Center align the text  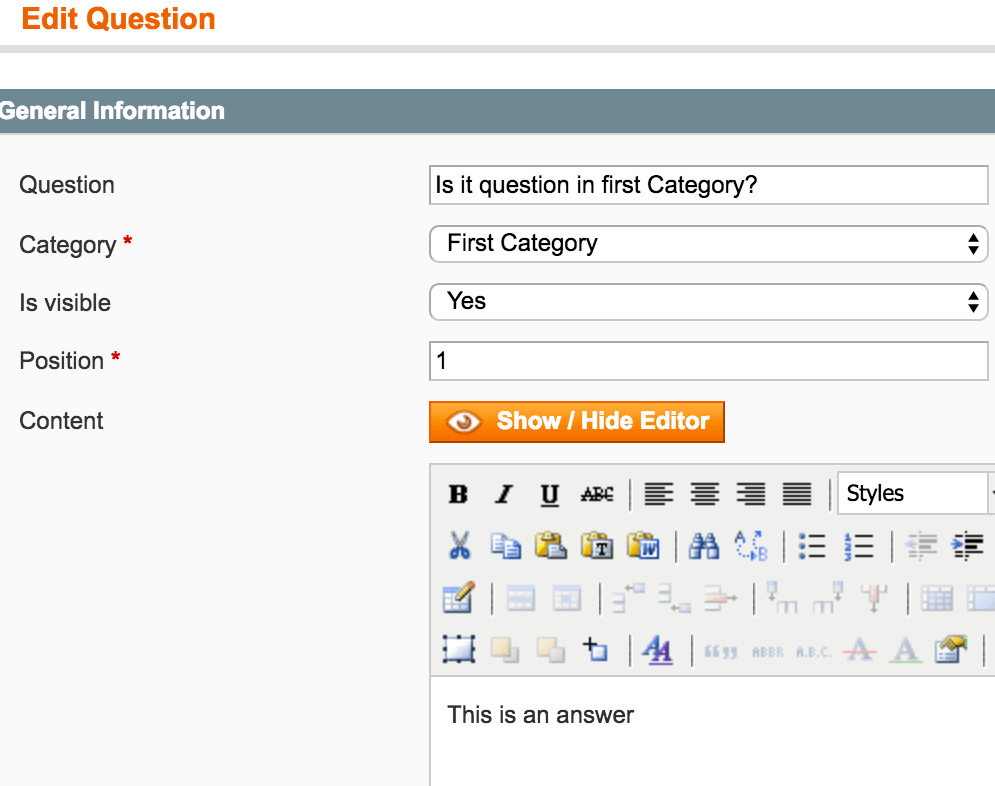[705, 494]
